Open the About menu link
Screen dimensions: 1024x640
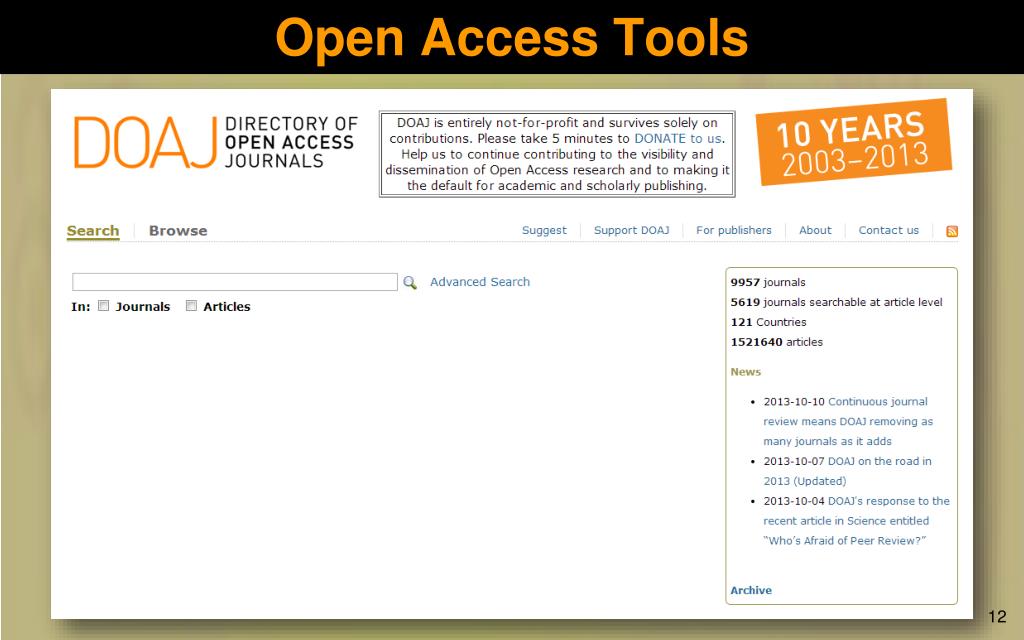click(x=815, y=230)
